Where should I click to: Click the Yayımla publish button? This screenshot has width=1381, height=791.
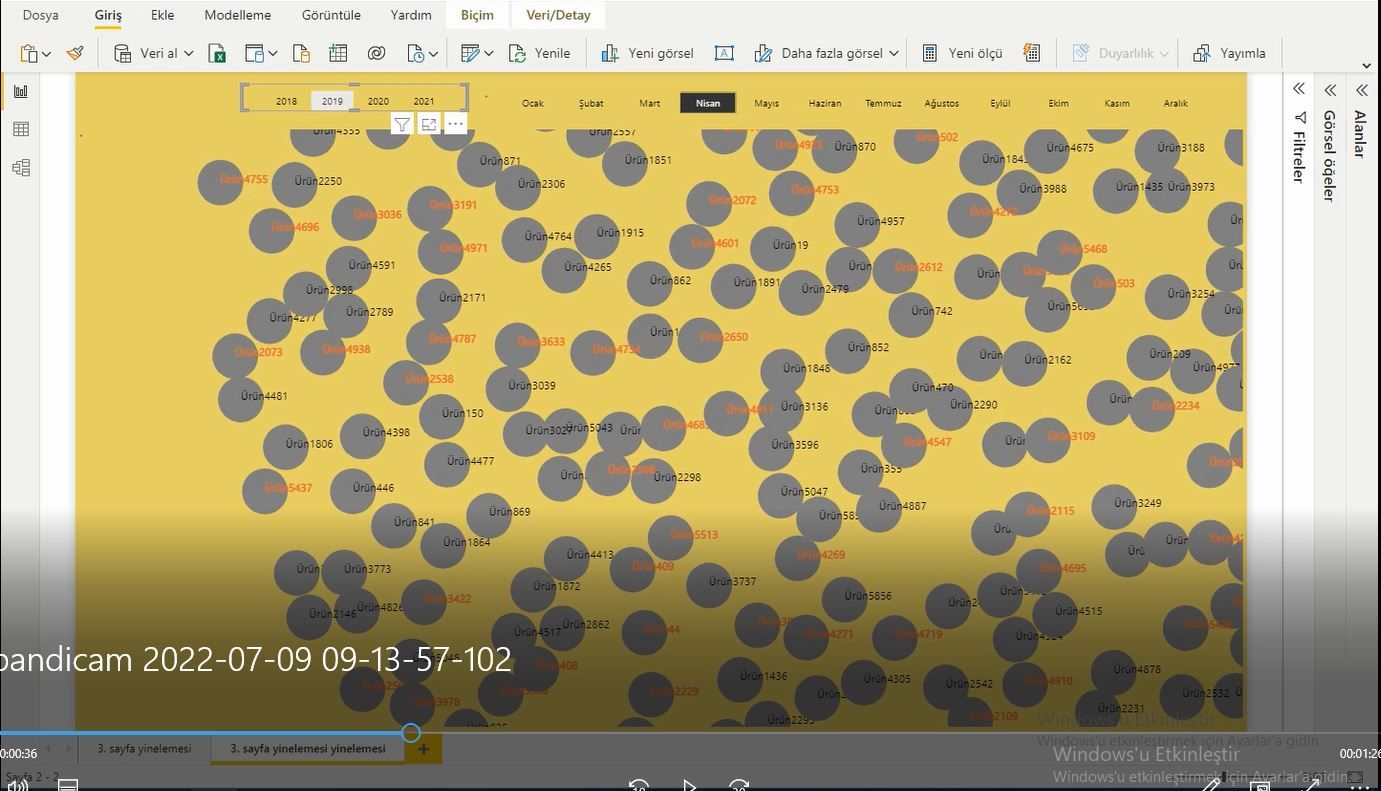point(1229,53)
